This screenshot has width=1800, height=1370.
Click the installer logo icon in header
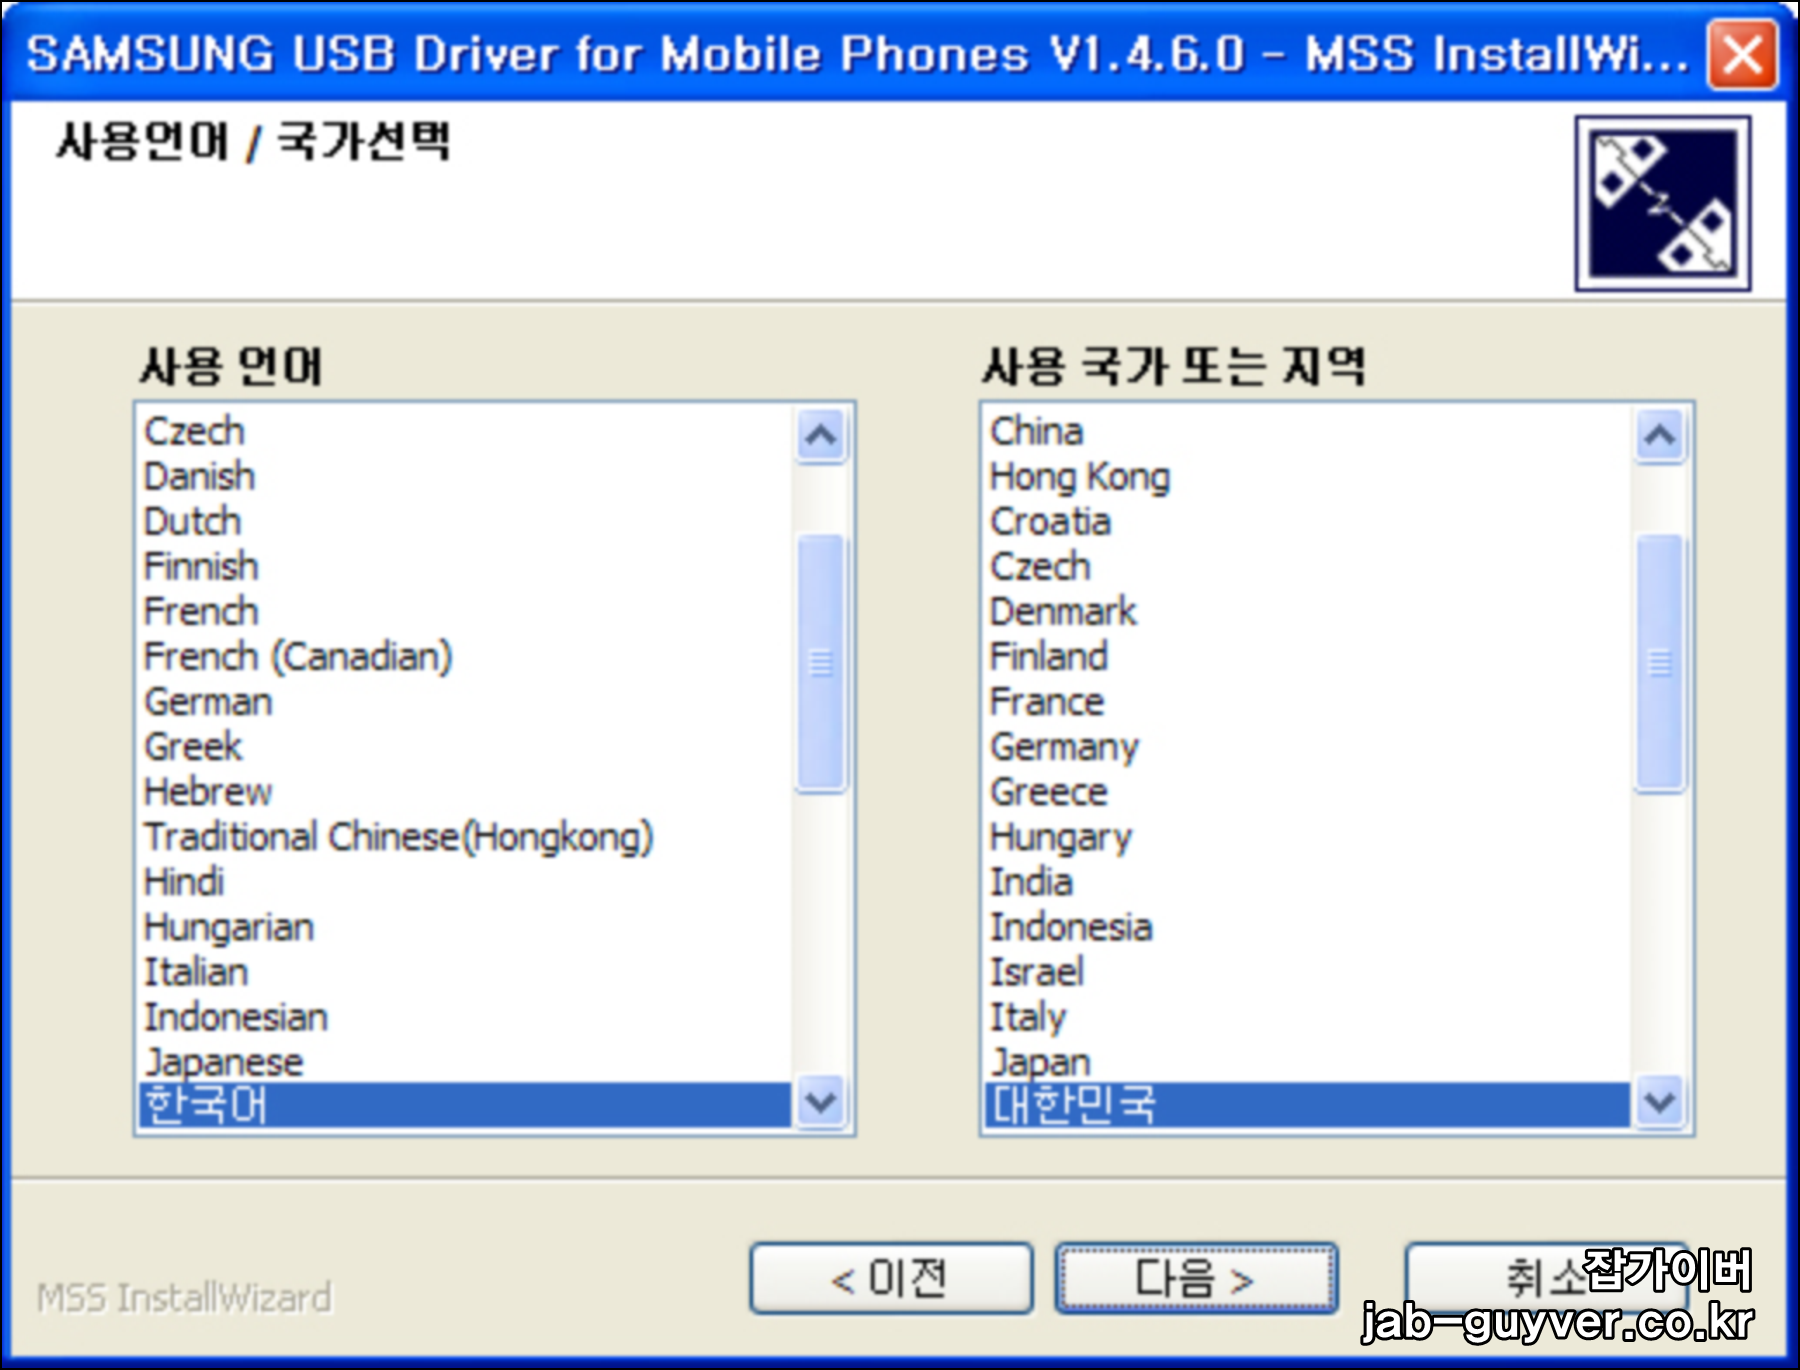click(1662, 203)
